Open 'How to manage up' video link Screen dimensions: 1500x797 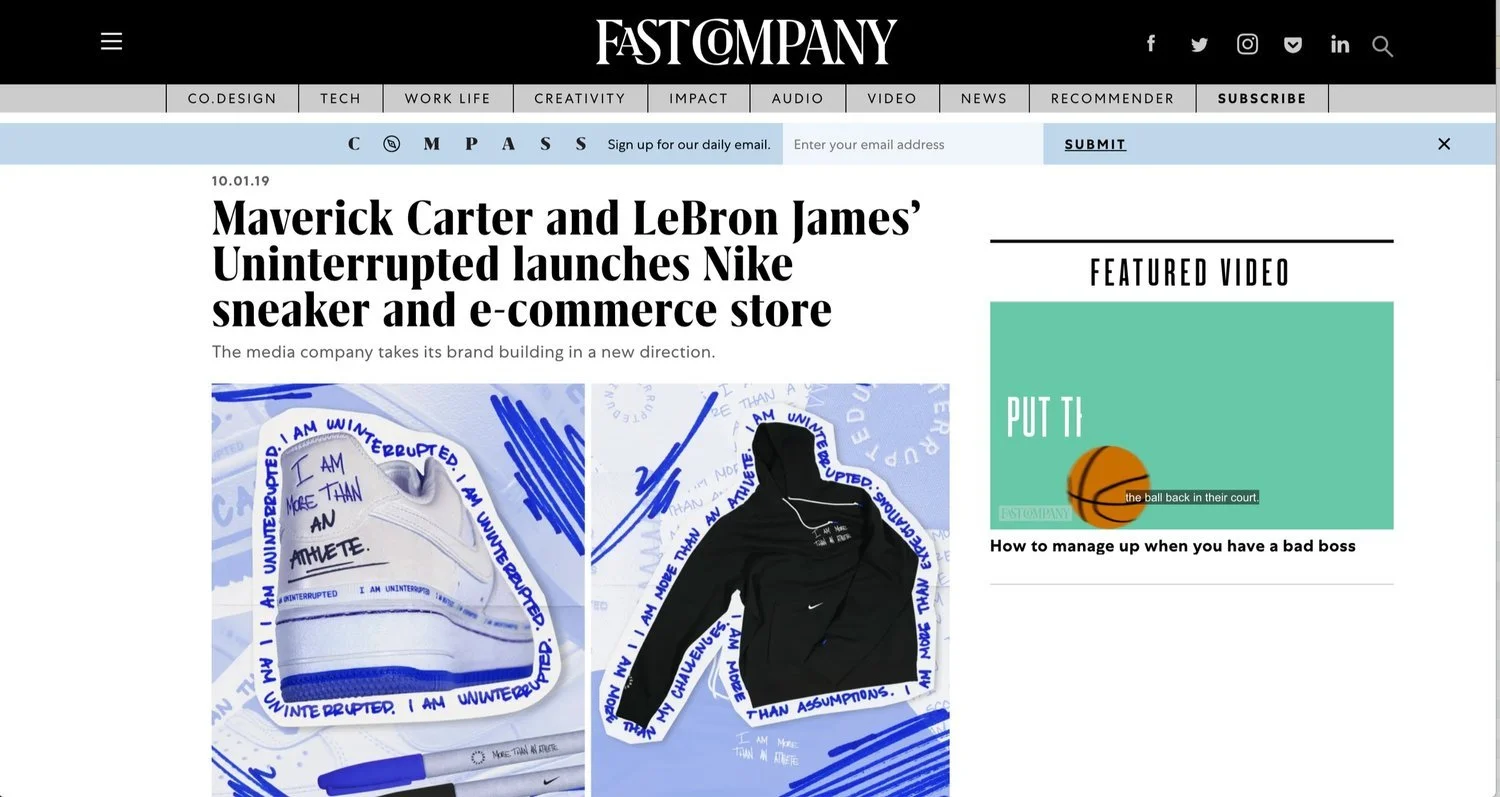pyautogui.click(x=1173, y=546)
